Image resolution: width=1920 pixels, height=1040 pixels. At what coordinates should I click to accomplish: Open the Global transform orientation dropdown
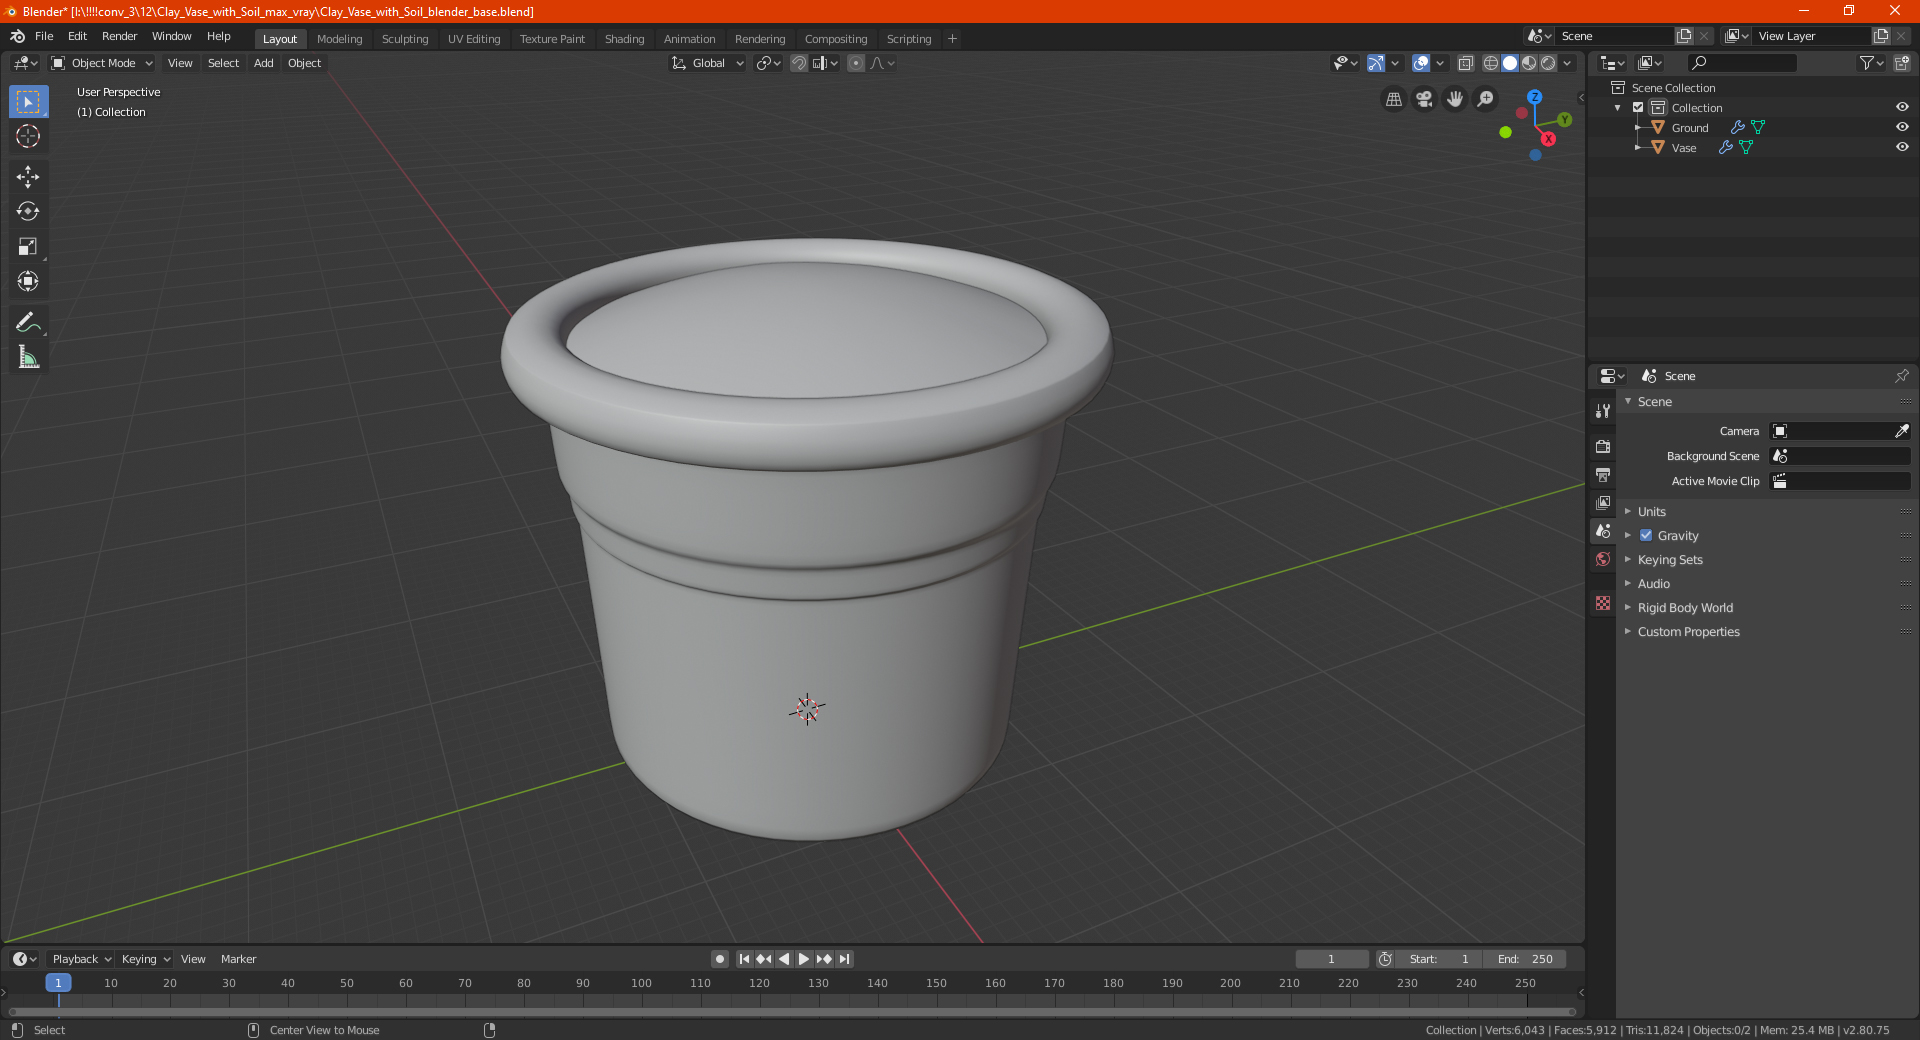[x=708, y=63]
